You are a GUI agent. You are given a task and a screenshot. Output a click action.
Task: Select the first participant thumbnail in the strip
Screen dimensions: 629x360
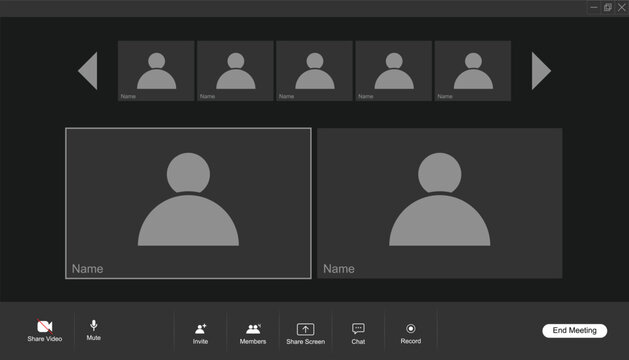[x=156, y=71]
